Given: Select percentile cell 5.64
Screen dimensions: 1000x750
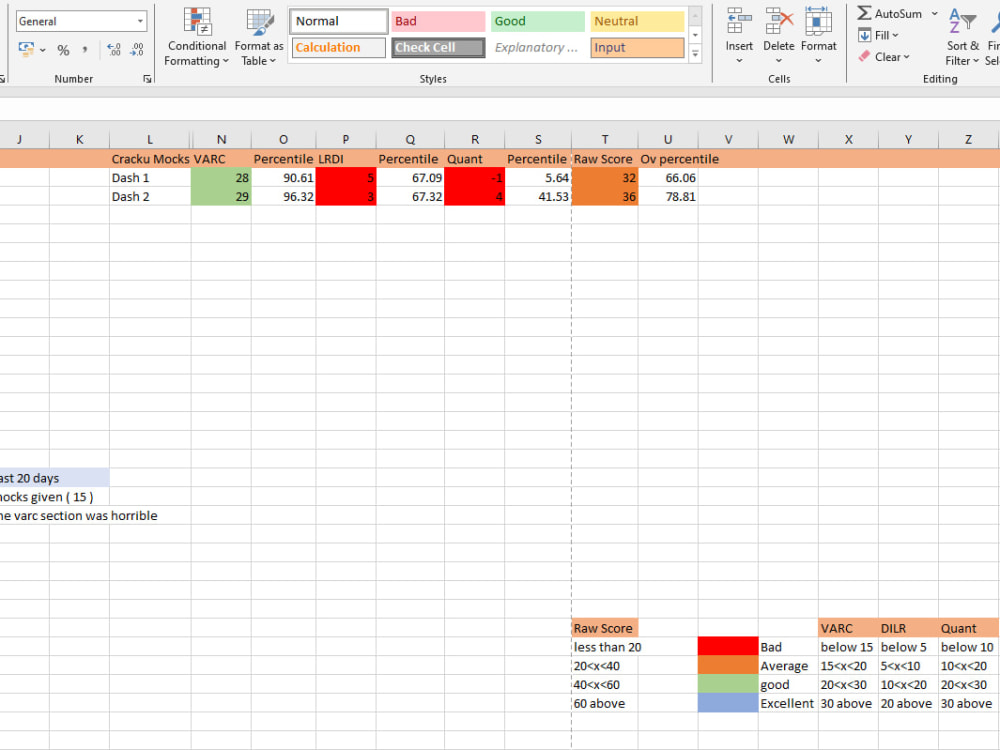Looking at the screenshot, I should tap(538, 178).
